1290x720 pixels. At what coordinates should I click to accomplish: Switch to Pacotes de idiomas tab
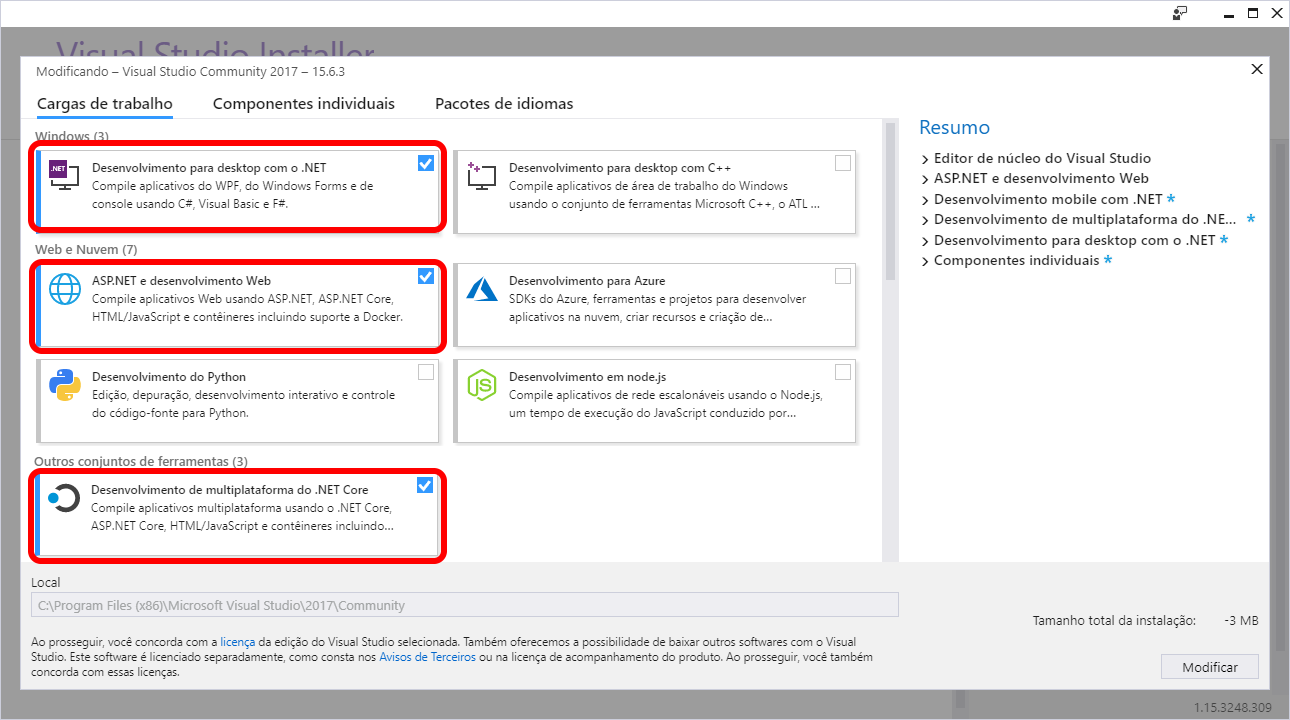(504, 104)
